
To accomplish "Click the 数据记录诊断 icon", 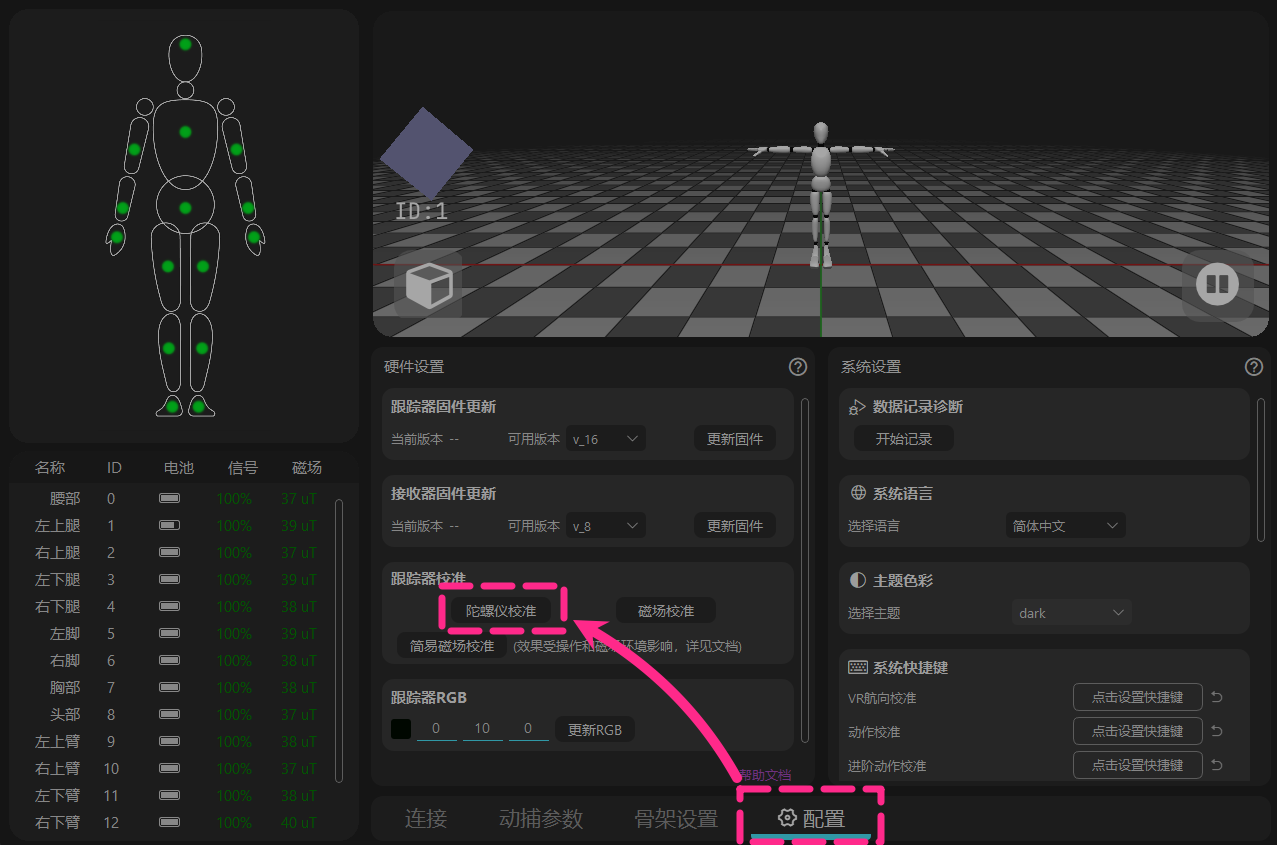I will (x=857, y=407).
